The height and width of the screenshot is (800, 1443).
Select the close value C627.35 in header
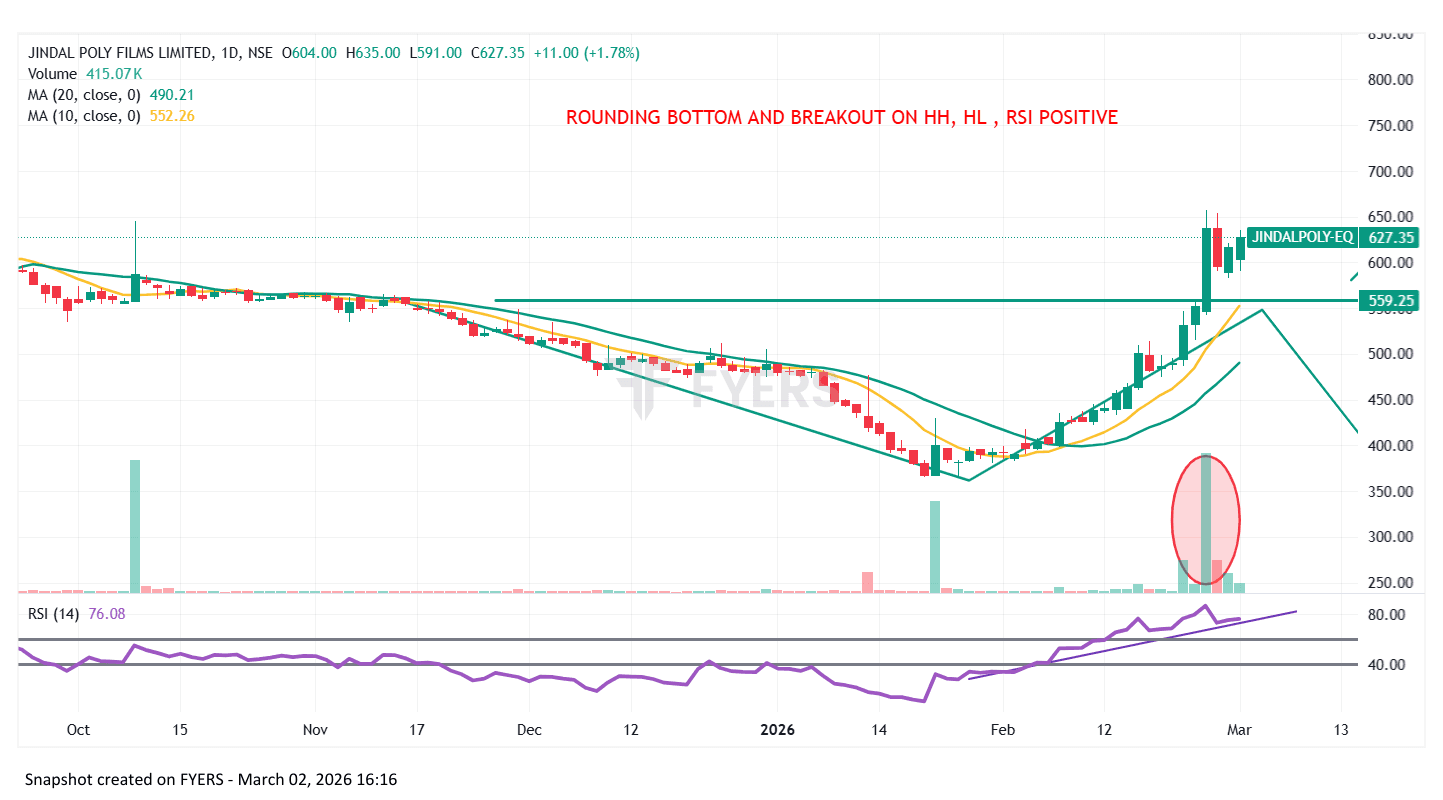point(498,53)
